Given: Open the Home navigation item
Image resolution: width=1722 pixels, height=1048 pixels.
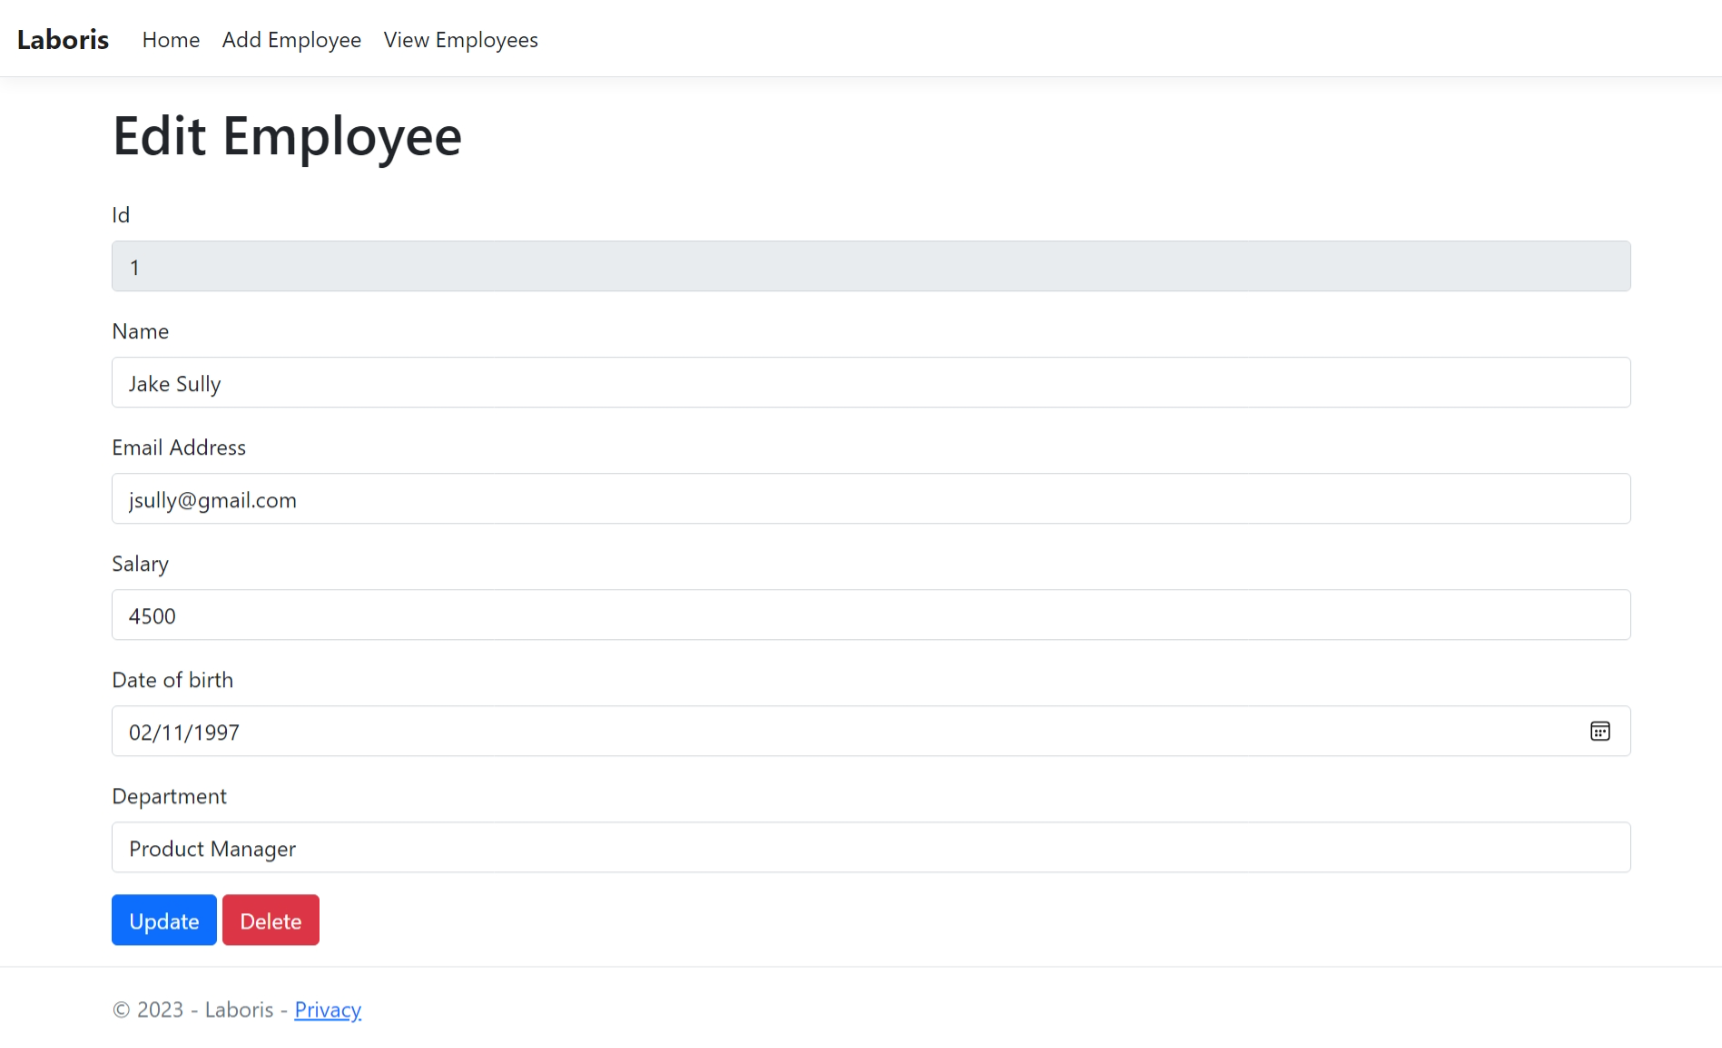Looking at the screenshot, I should (x=170, y=40).
